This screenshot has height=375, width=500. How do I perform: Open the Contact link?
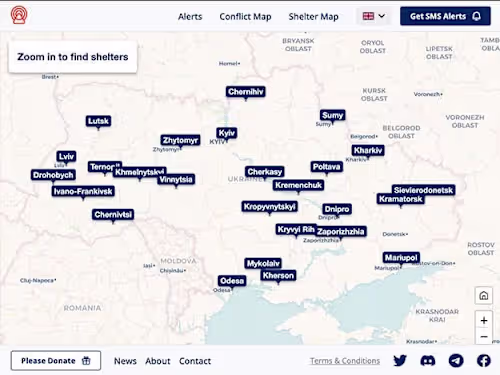(195, 361)
